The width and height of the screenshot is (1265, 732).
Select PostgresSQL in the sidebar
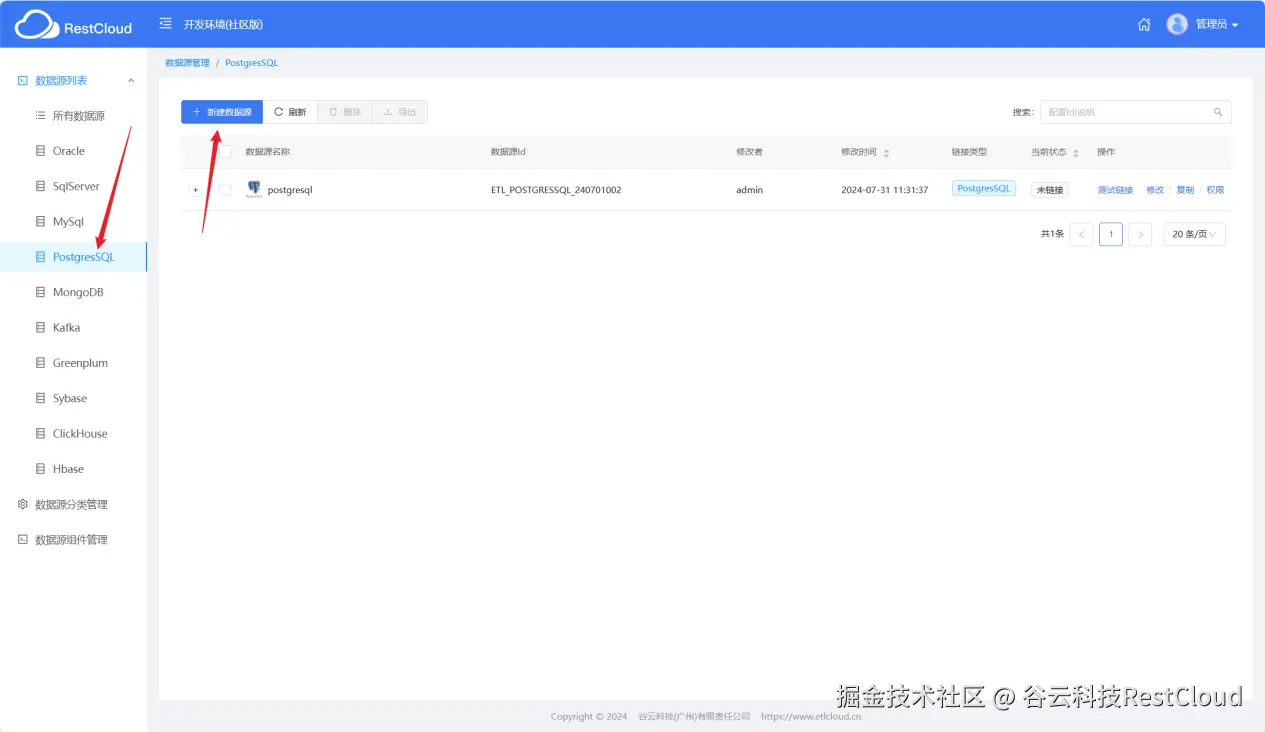pos(74,257)
